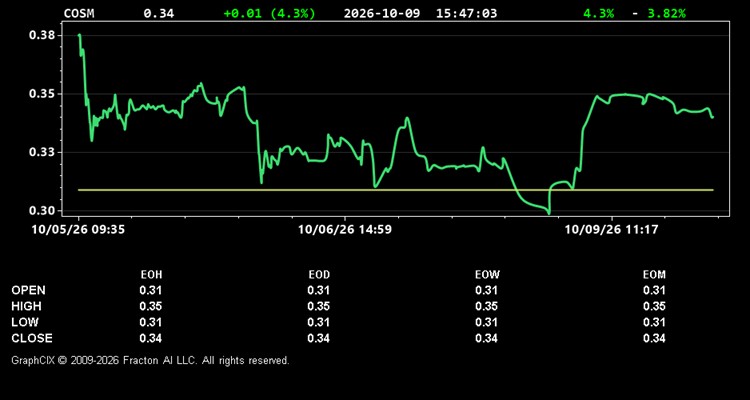Select the 0.34 price beside COSM ticker

[159, 13]
